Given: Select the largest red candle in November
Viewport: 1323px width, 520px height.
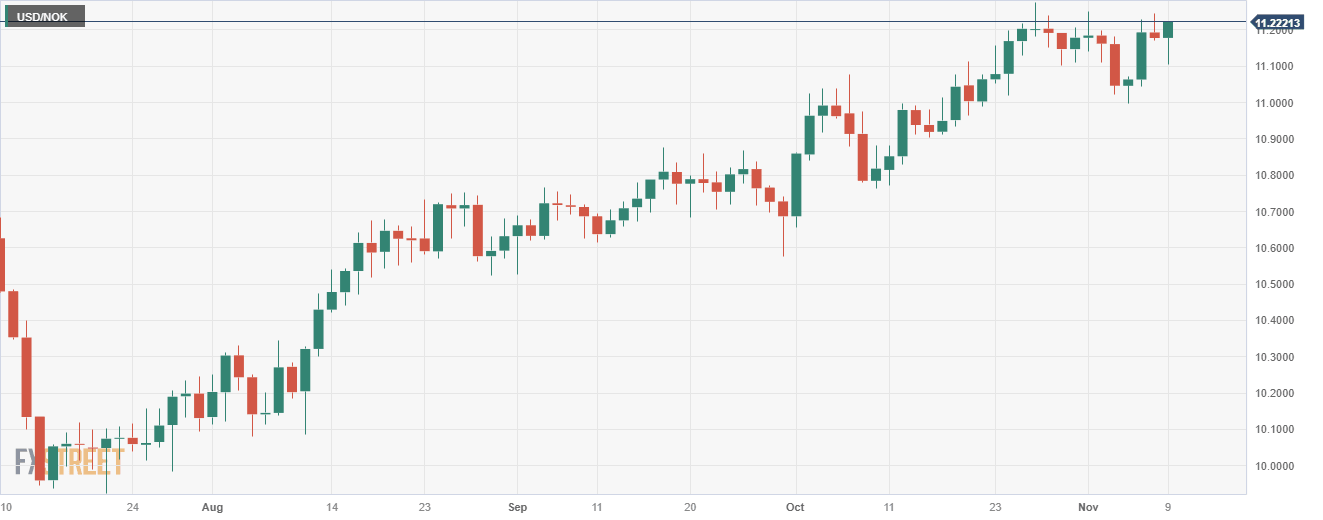Looking at the screenshot, I should pyautogui.click(x=1114, y=65).
